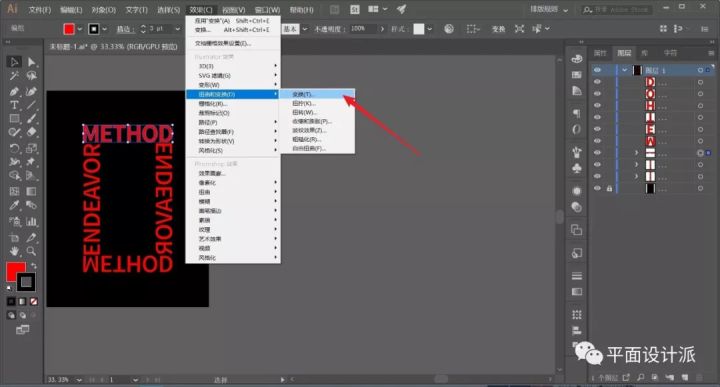The height and width of the screenshot is (387, 720).
Task: Click the opacity 100% input field
Action: [x=363, y=29]
